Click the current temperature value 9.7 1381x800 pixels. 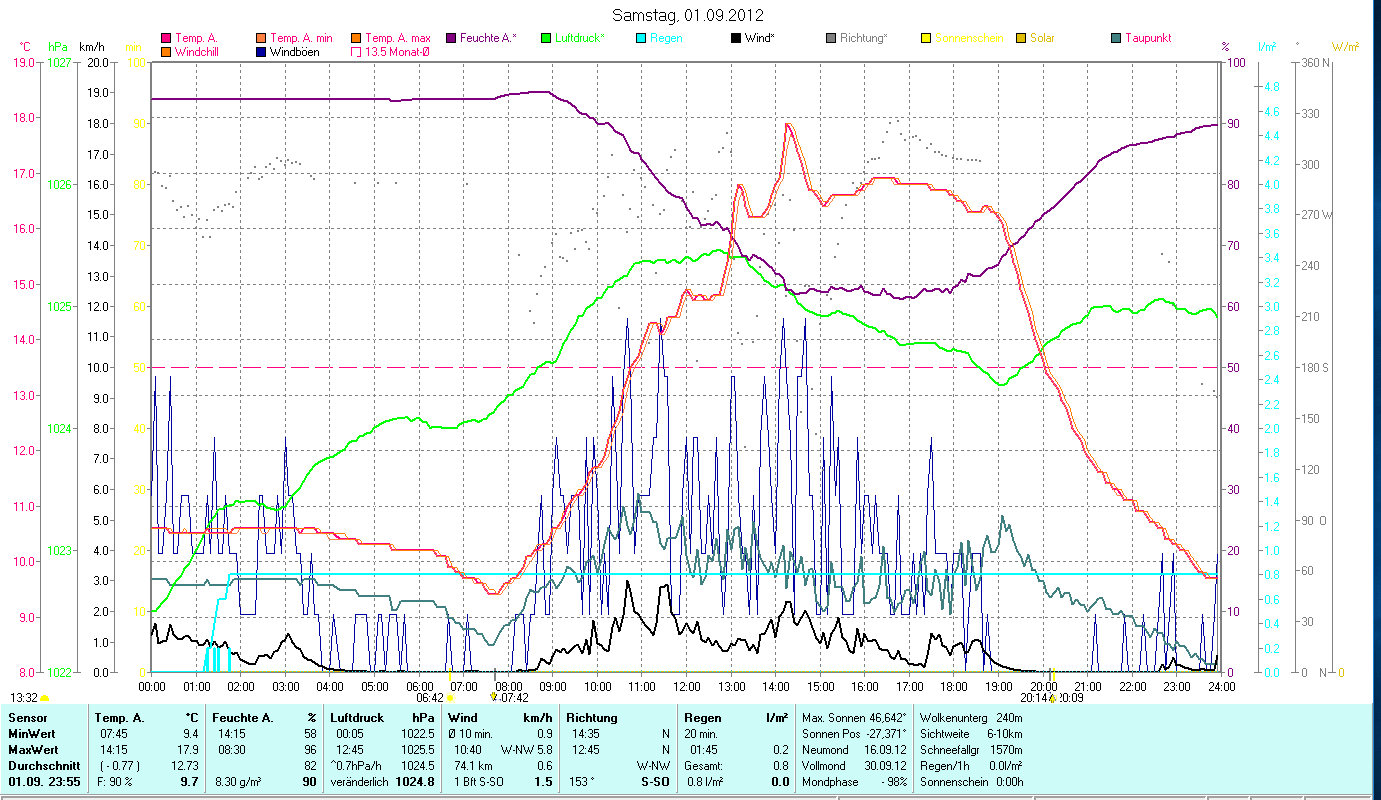189,782
